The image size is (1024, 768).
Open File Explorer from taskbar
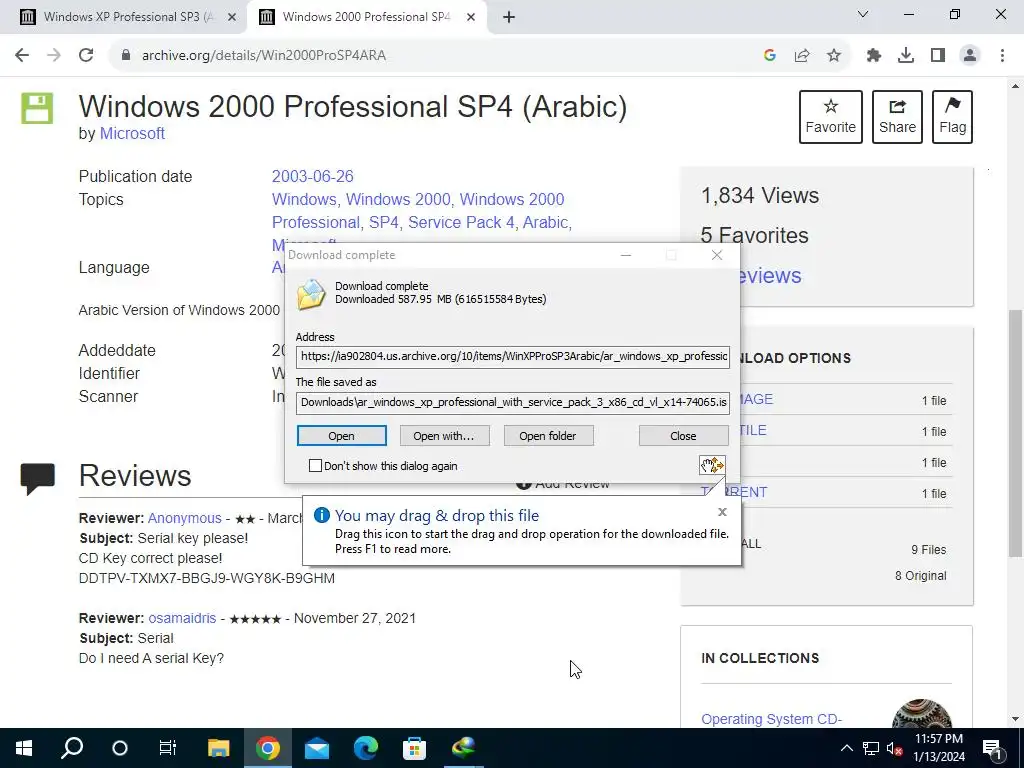click(218, 748)
